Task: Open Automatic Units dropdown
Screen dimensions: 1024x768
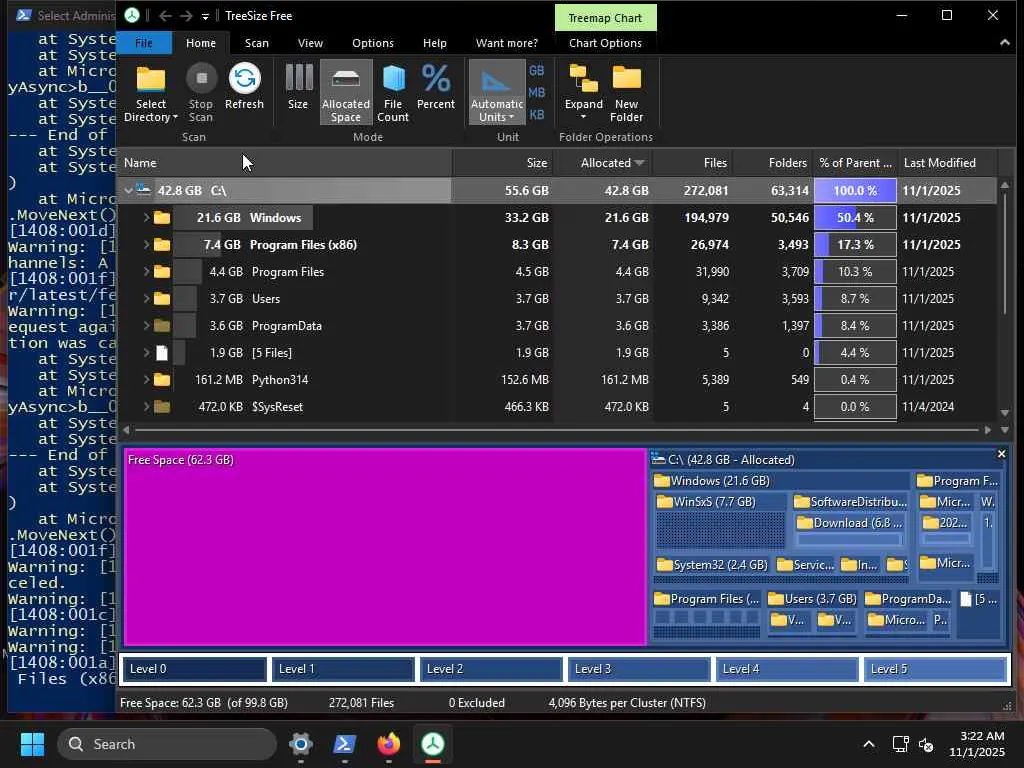Action: (x=497, y=93)
